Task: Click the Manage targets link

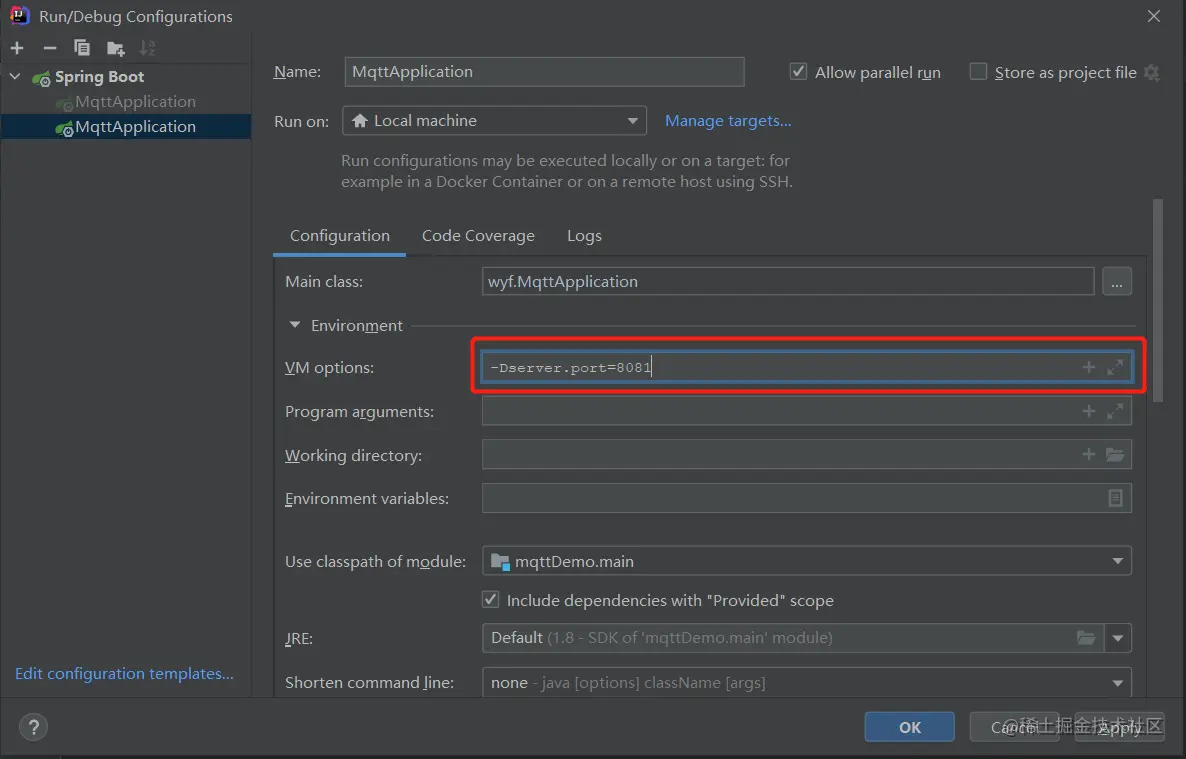Action: pos(728,121)
